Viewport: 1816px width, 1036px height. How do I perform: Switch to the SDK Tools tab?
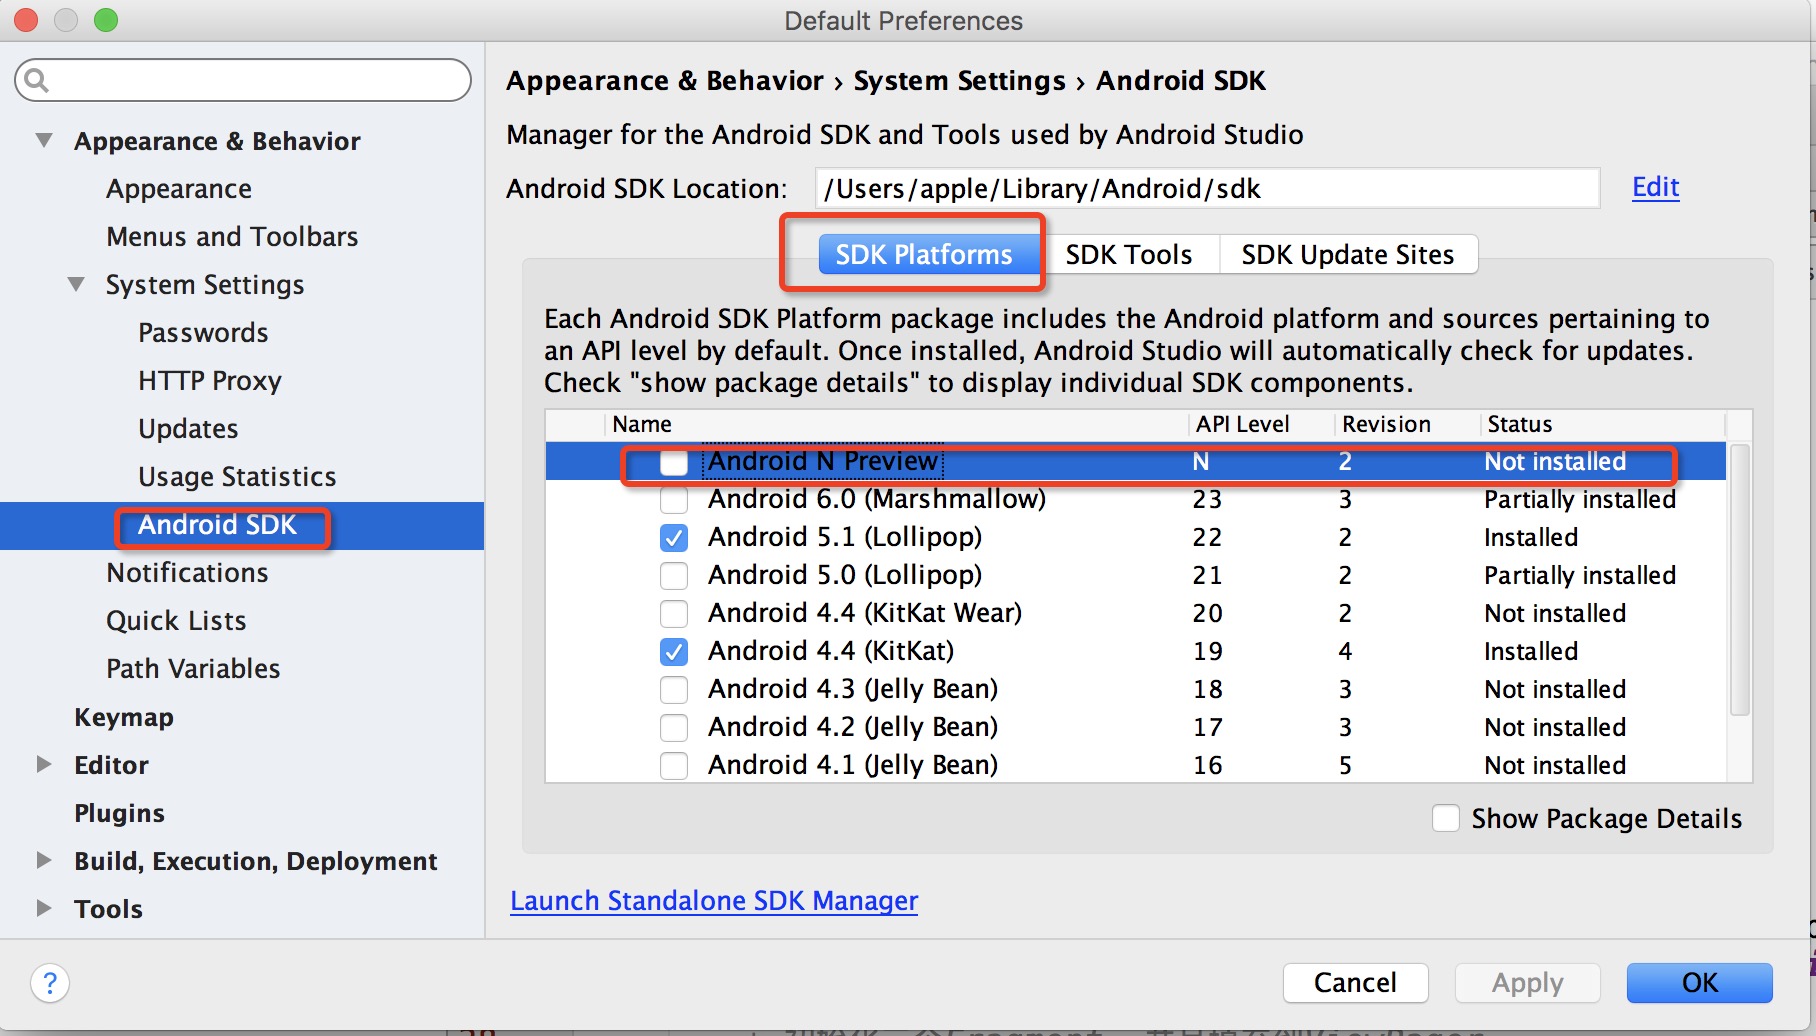[1128, 255]
